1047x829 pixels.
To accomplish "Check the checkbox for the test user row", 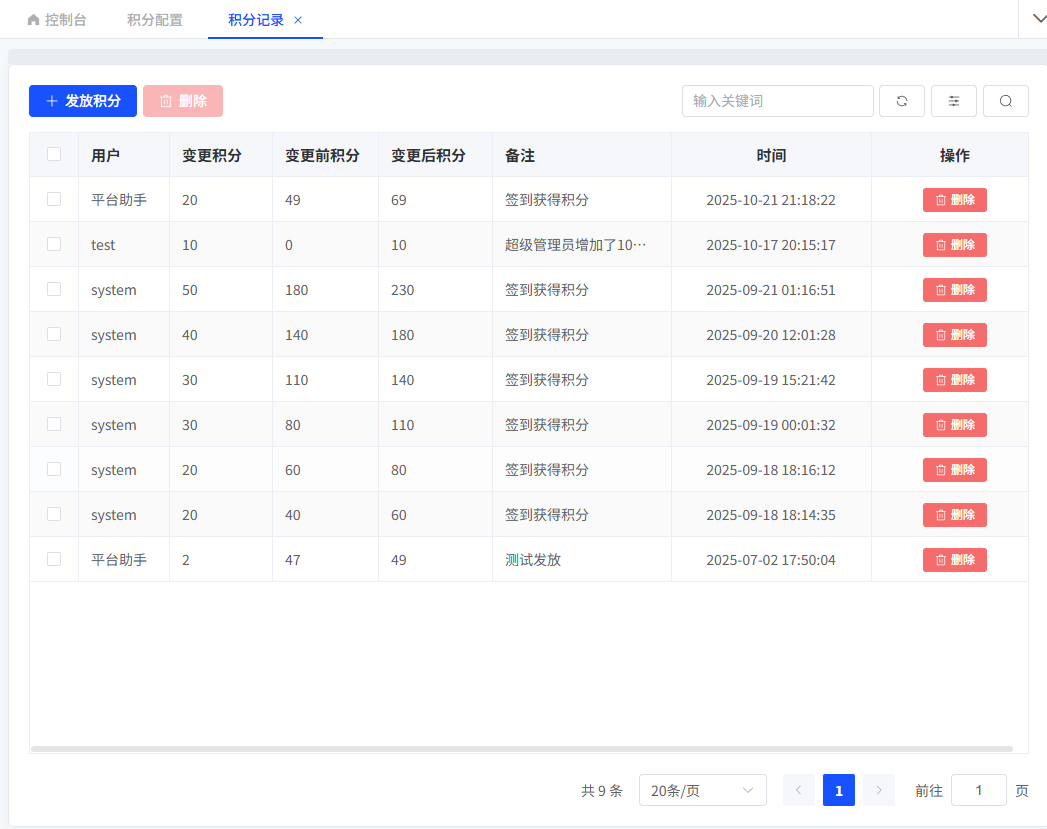I will (54, 244).
